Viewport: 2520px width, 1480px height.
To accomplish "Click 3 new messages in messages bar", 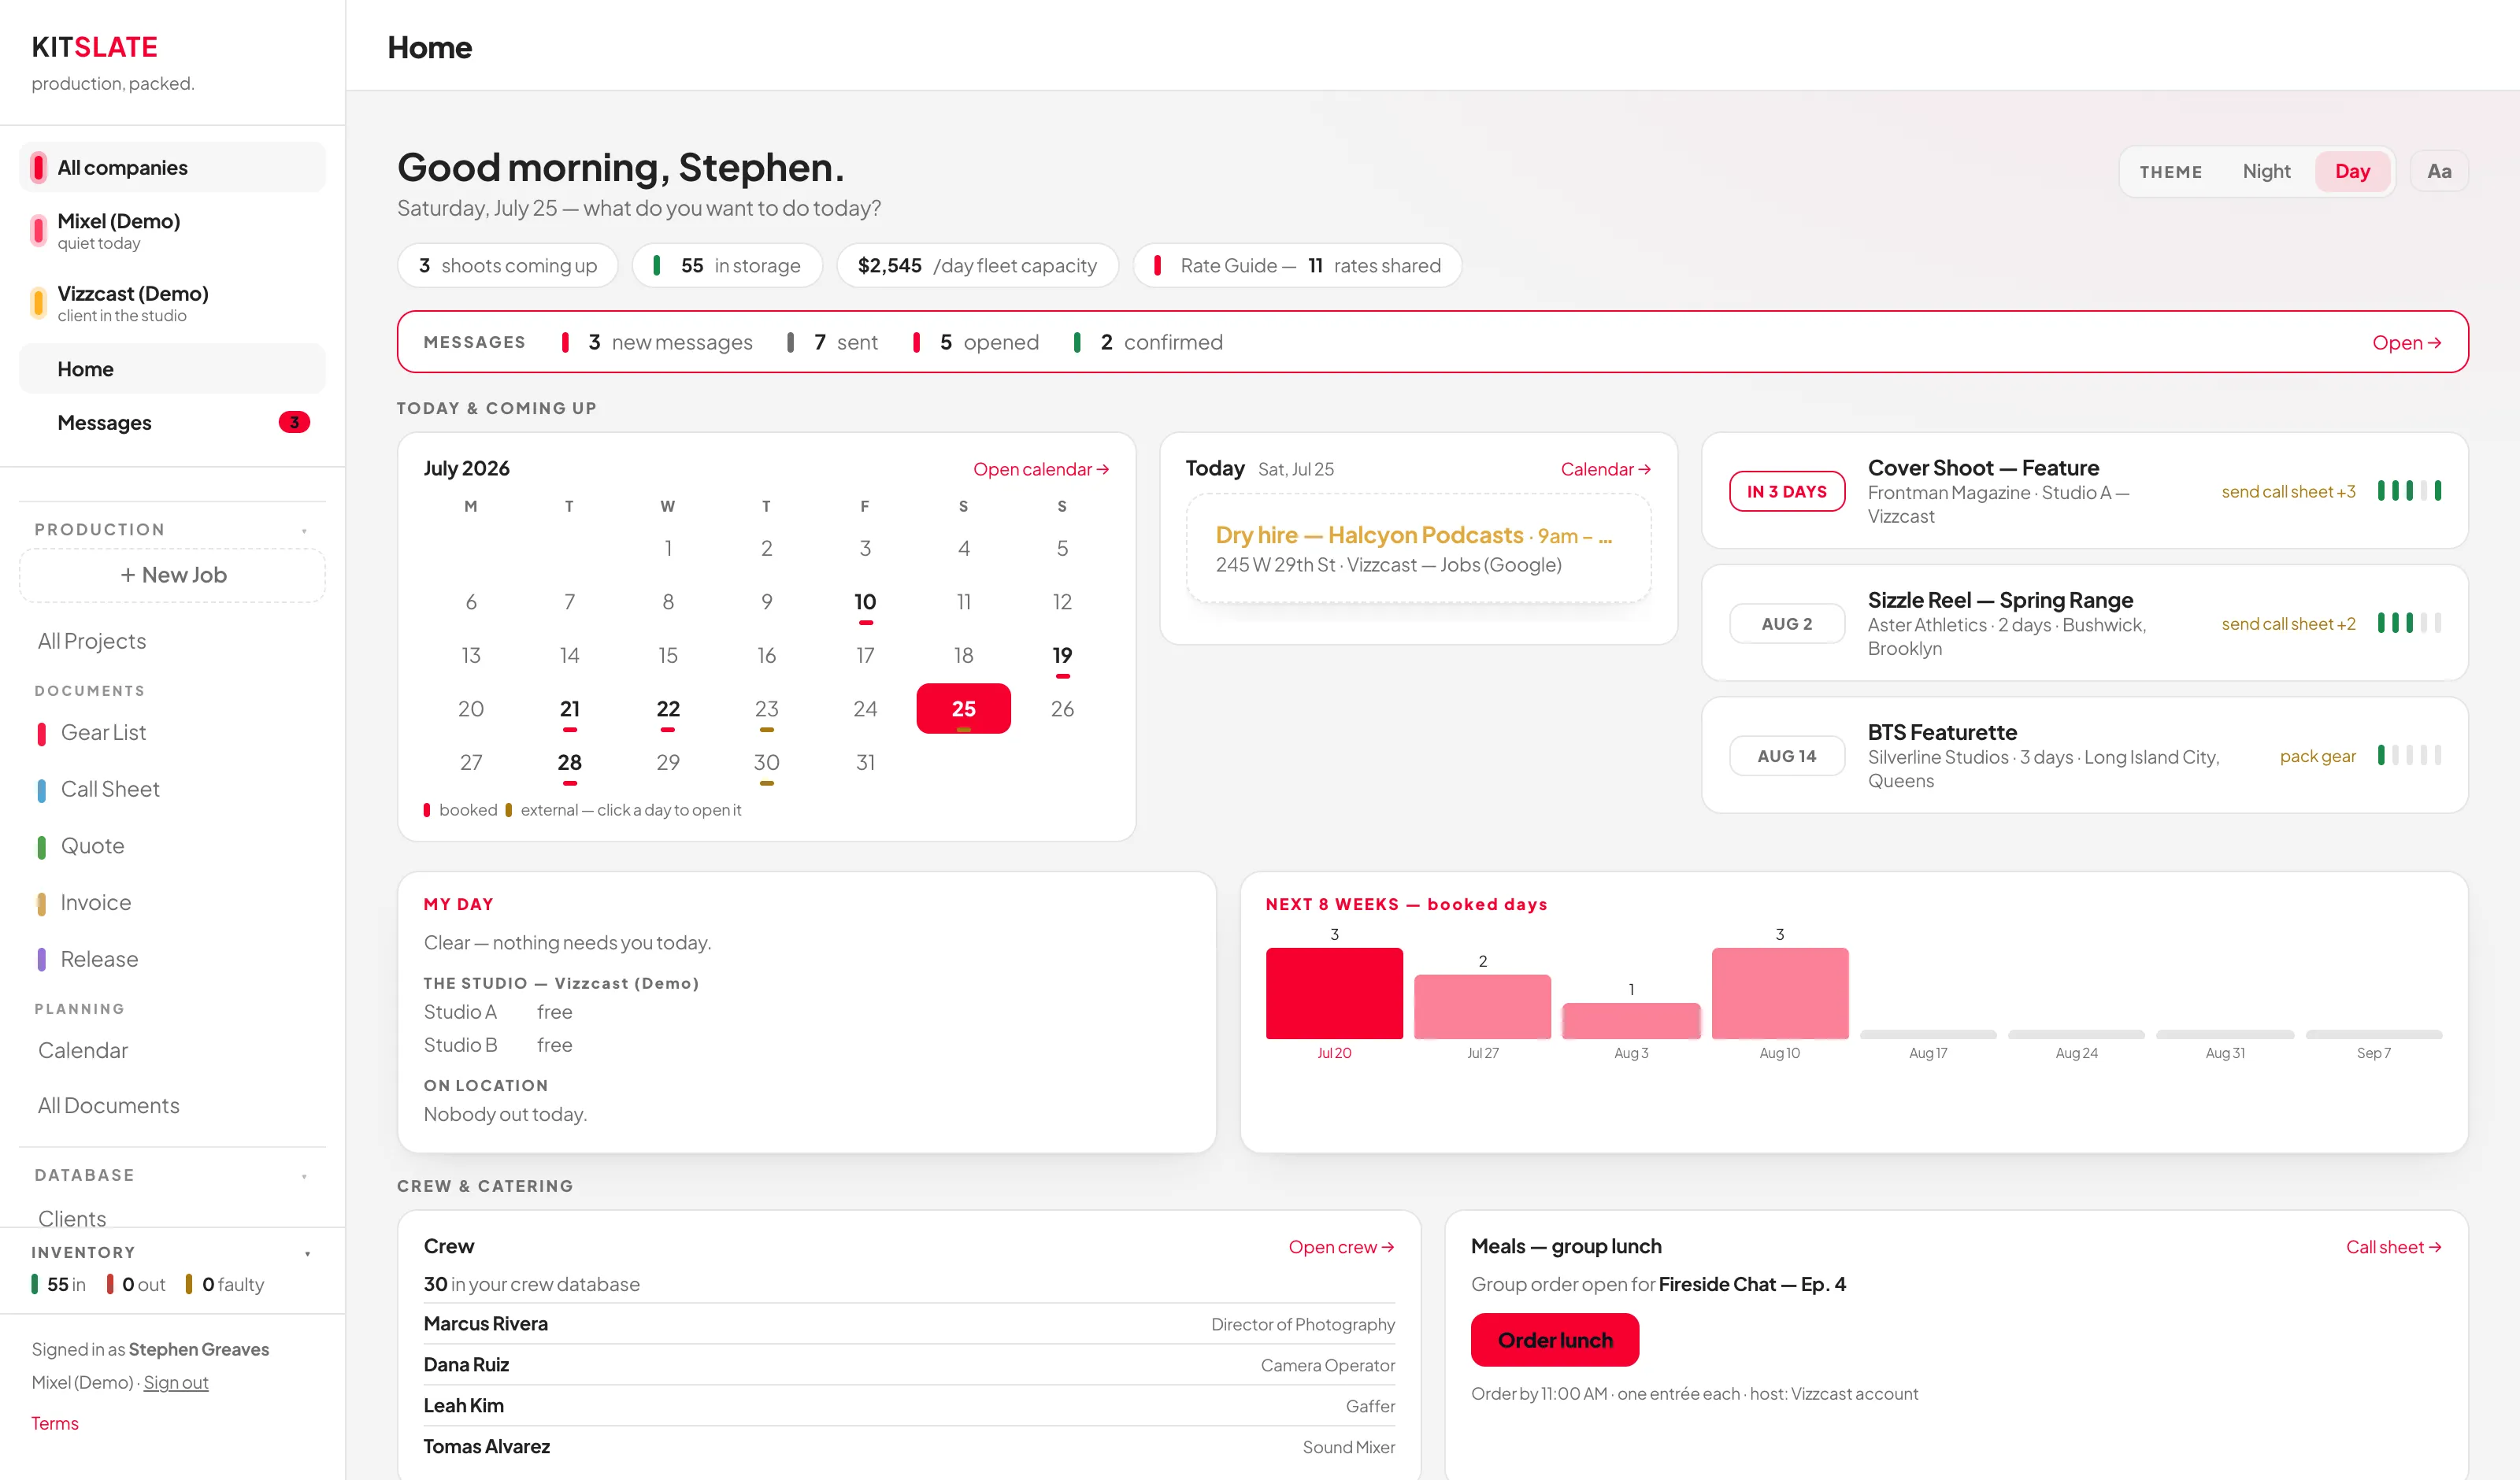I will tap(658, 342).
